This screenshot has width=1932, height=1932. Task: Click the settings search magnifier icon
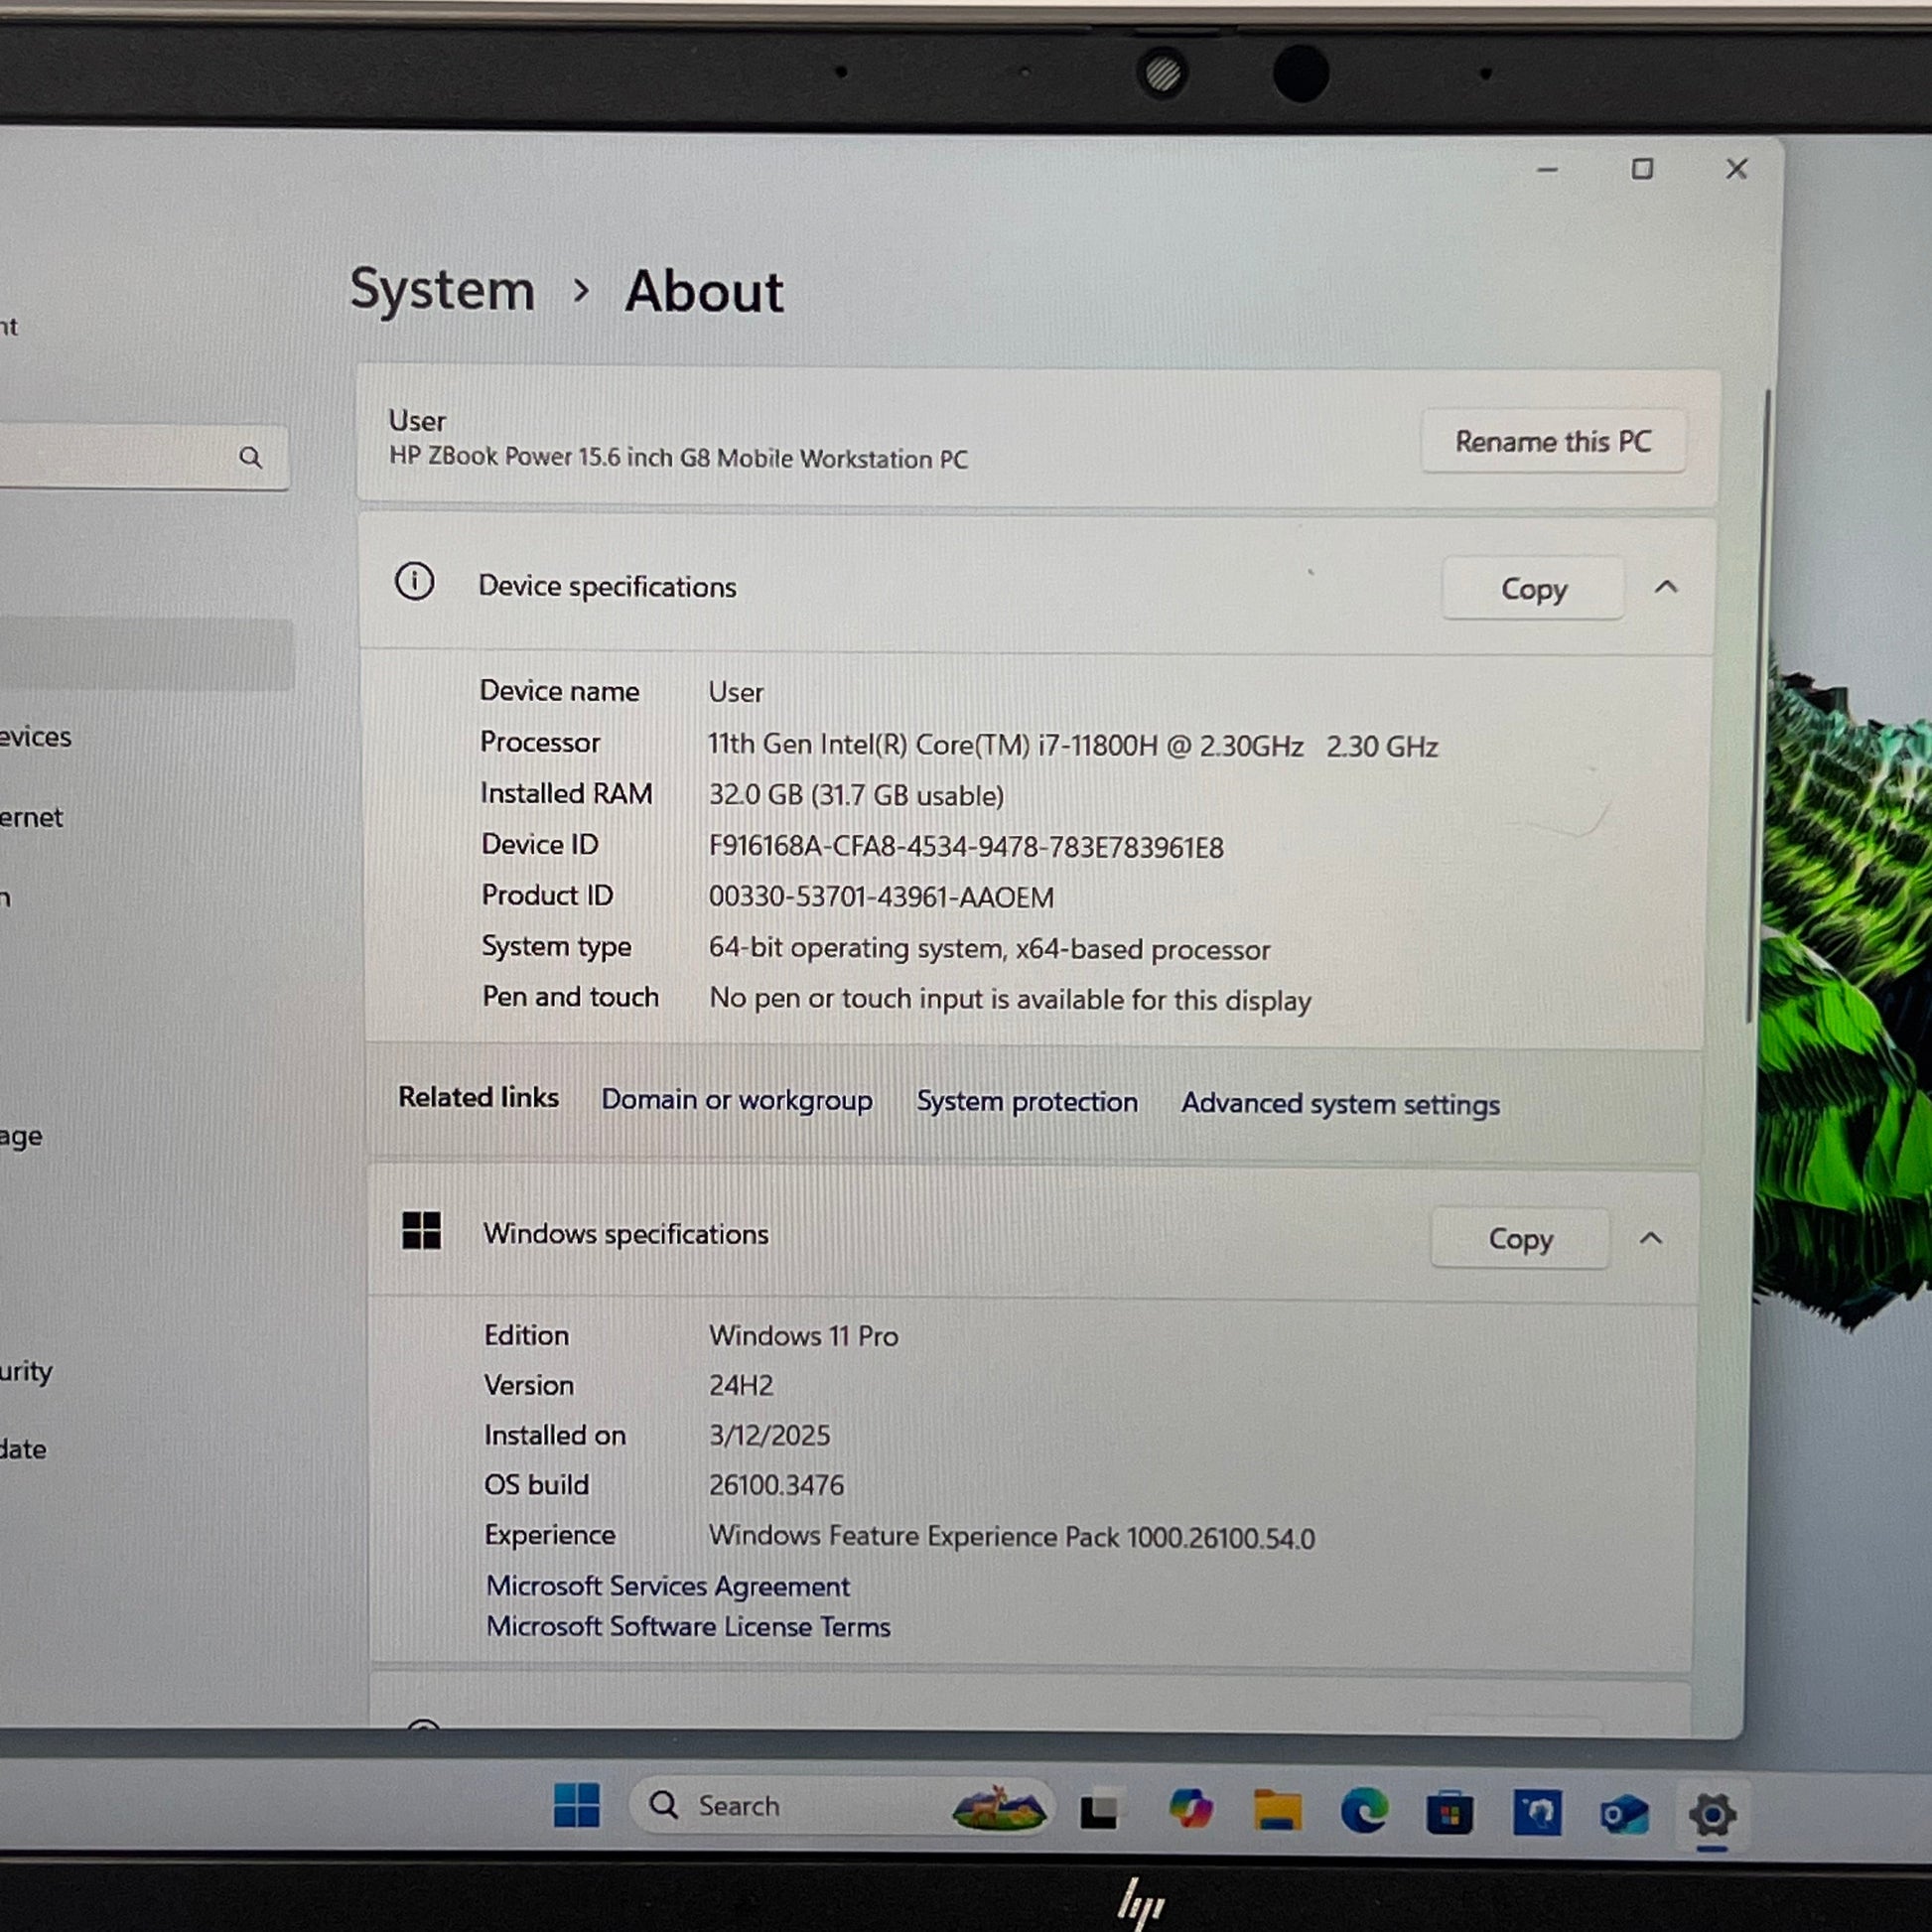click(x=250, y=458)
